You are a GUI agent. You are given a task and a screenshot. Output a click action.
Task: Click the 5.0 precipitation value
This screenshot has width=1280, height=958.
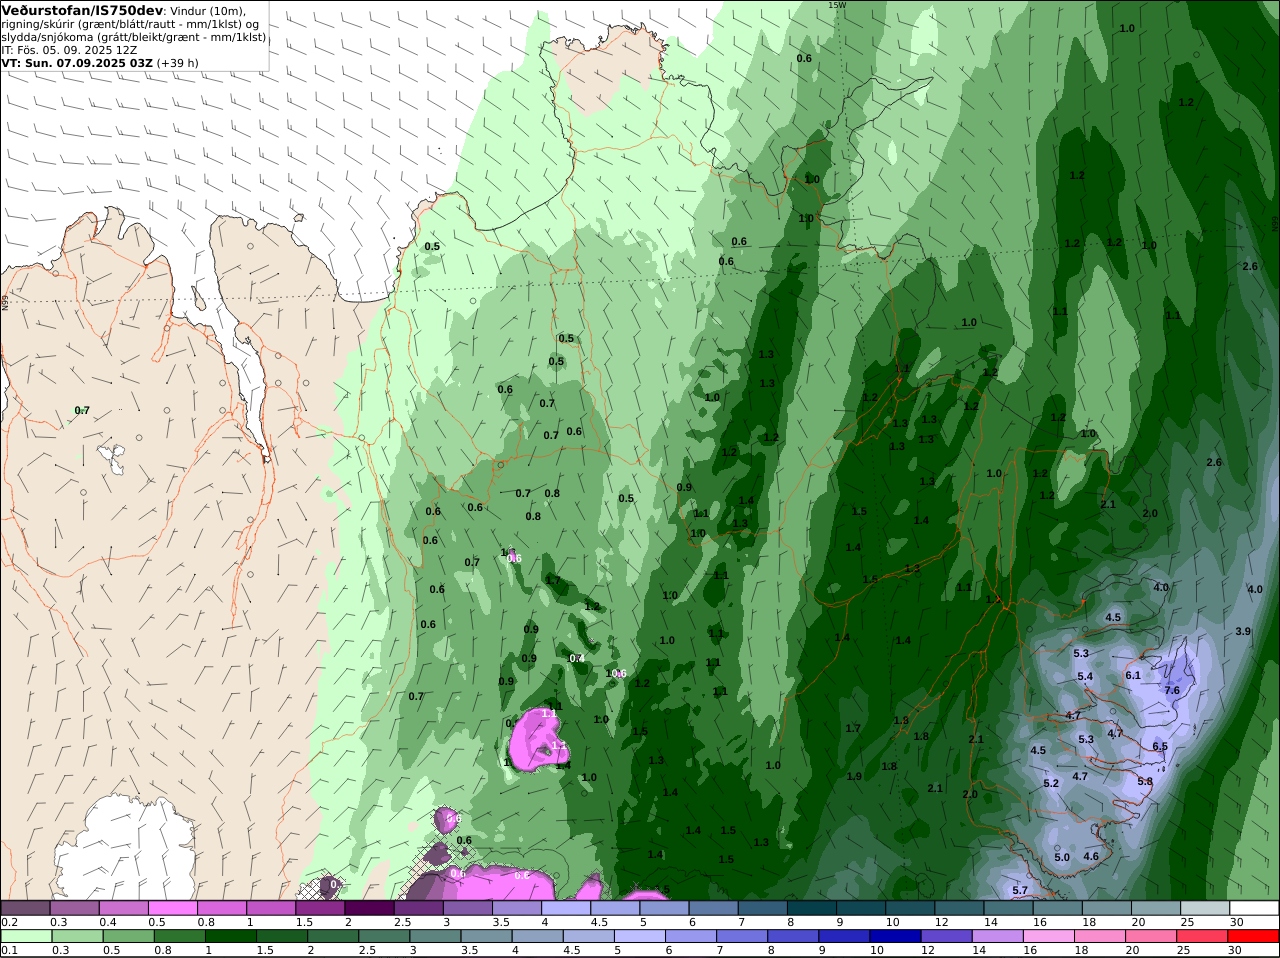point(1062,858)
